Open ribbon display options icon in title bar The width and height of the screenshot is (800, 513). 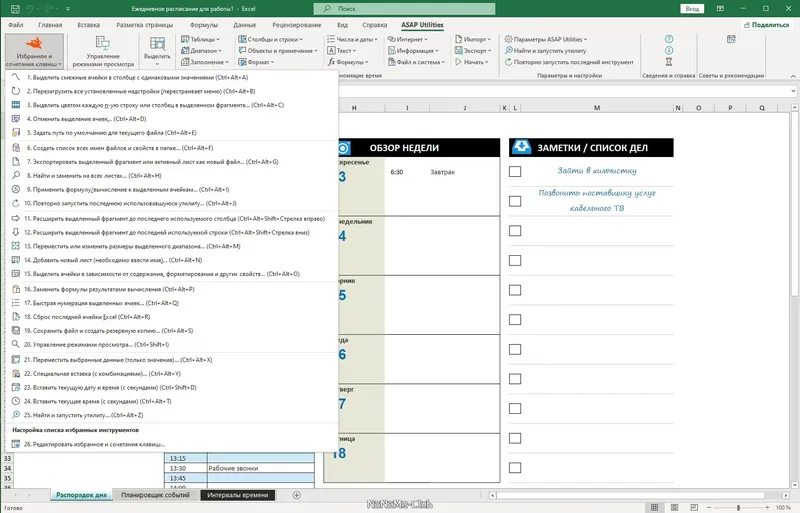coord(720,9)
